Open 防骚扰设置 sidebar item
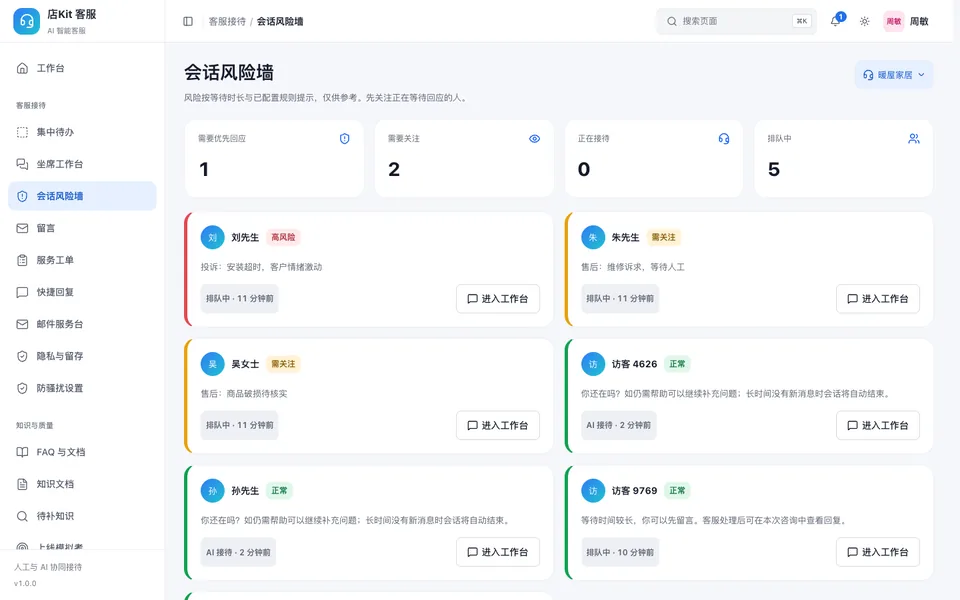 coord(82,388)
